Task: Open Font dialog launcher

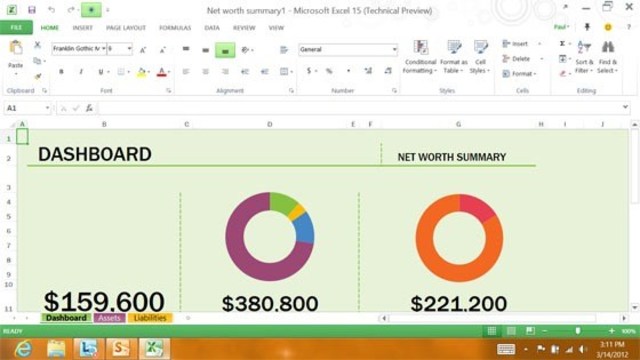Action: click(168, 91)
